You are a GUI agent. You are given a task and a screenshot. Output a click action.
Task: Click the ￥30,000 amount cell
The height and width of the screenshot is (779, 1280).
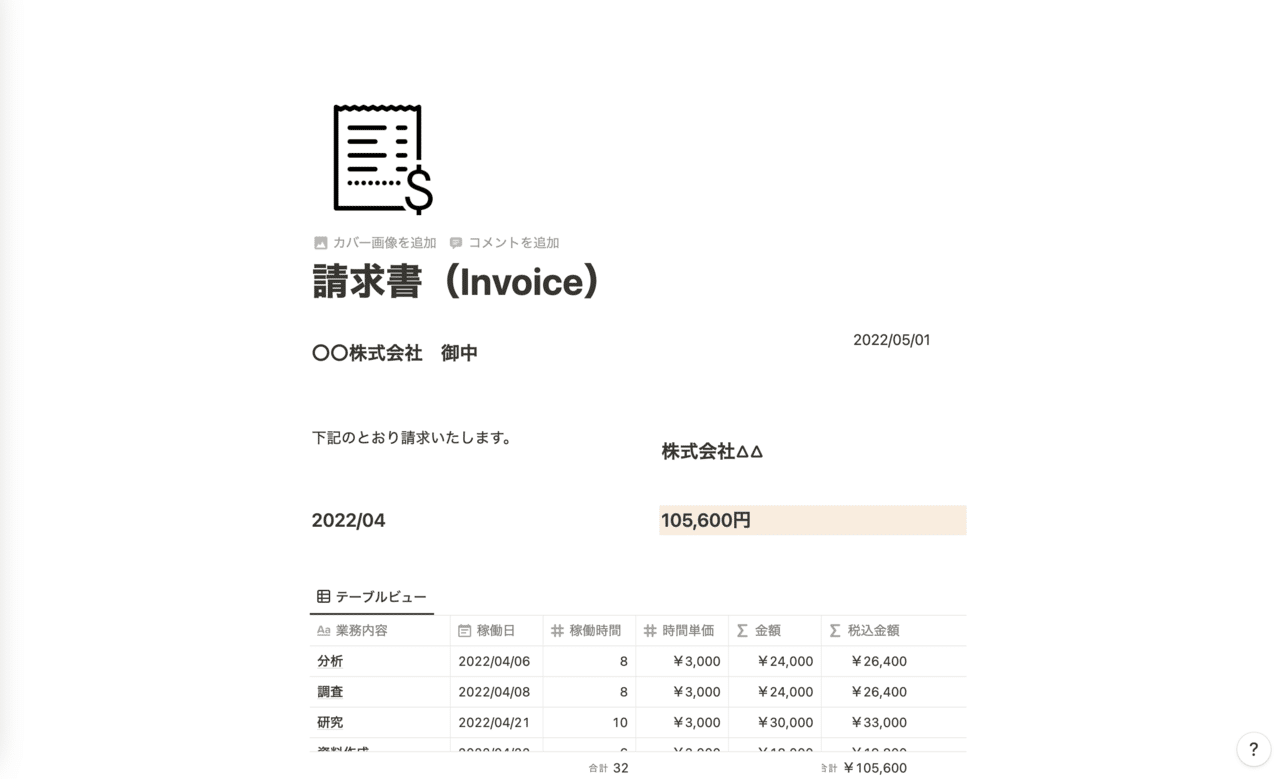click(x=775, y=722)
